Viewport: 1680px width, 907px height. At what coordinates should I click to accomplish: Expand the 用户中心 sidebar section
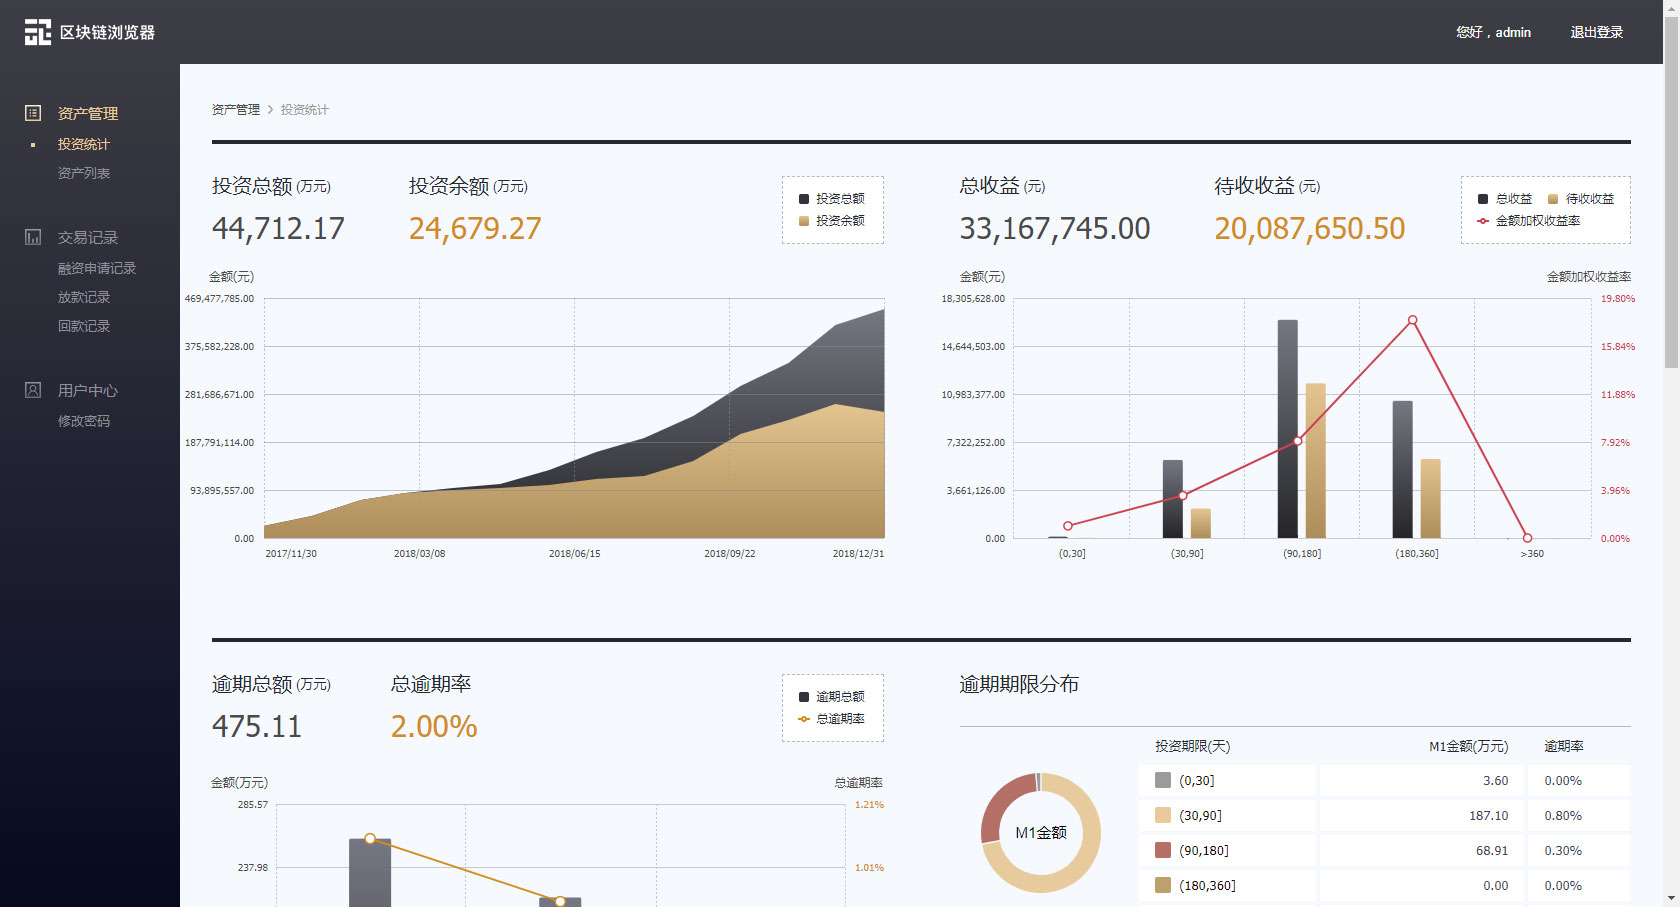pyautogui.click(x=88, y=390)
